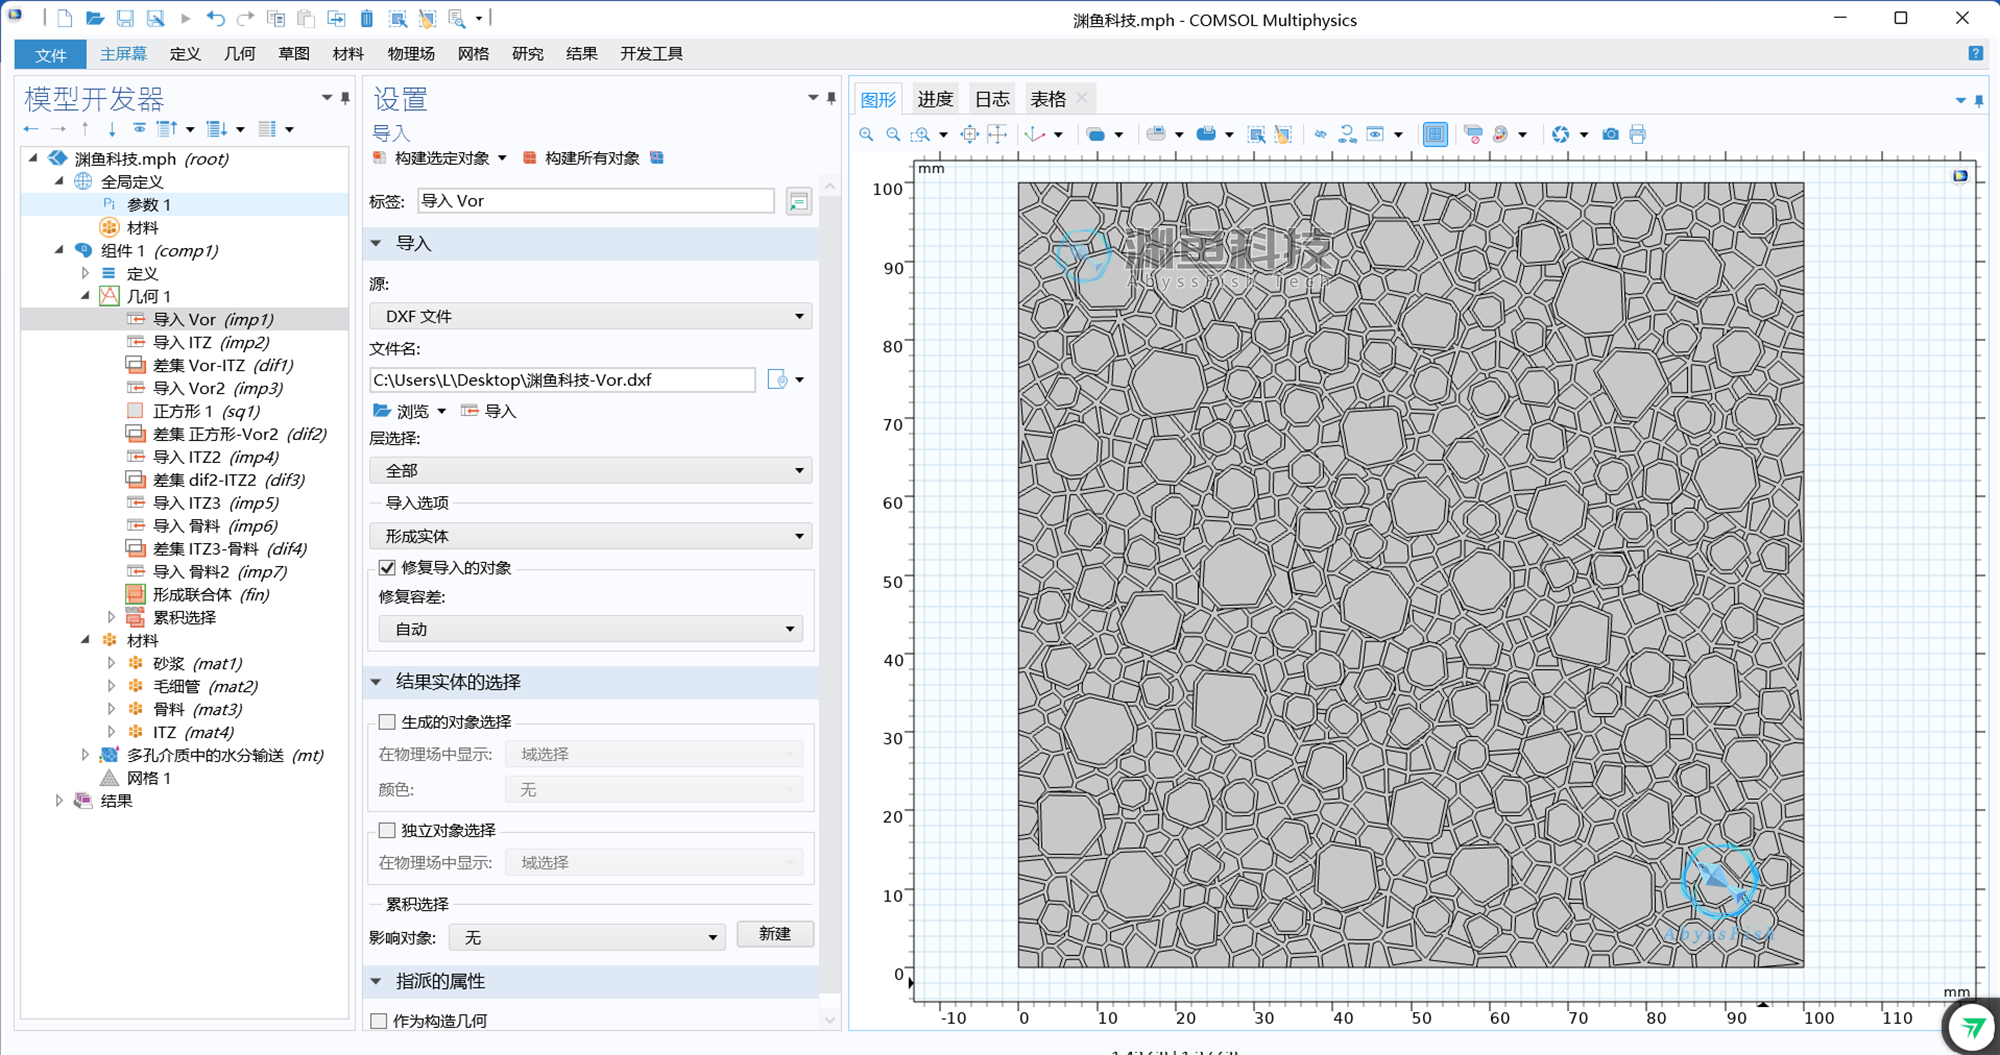
Task: Take a screenshot with the camera icon
Action: point(1610,134)
